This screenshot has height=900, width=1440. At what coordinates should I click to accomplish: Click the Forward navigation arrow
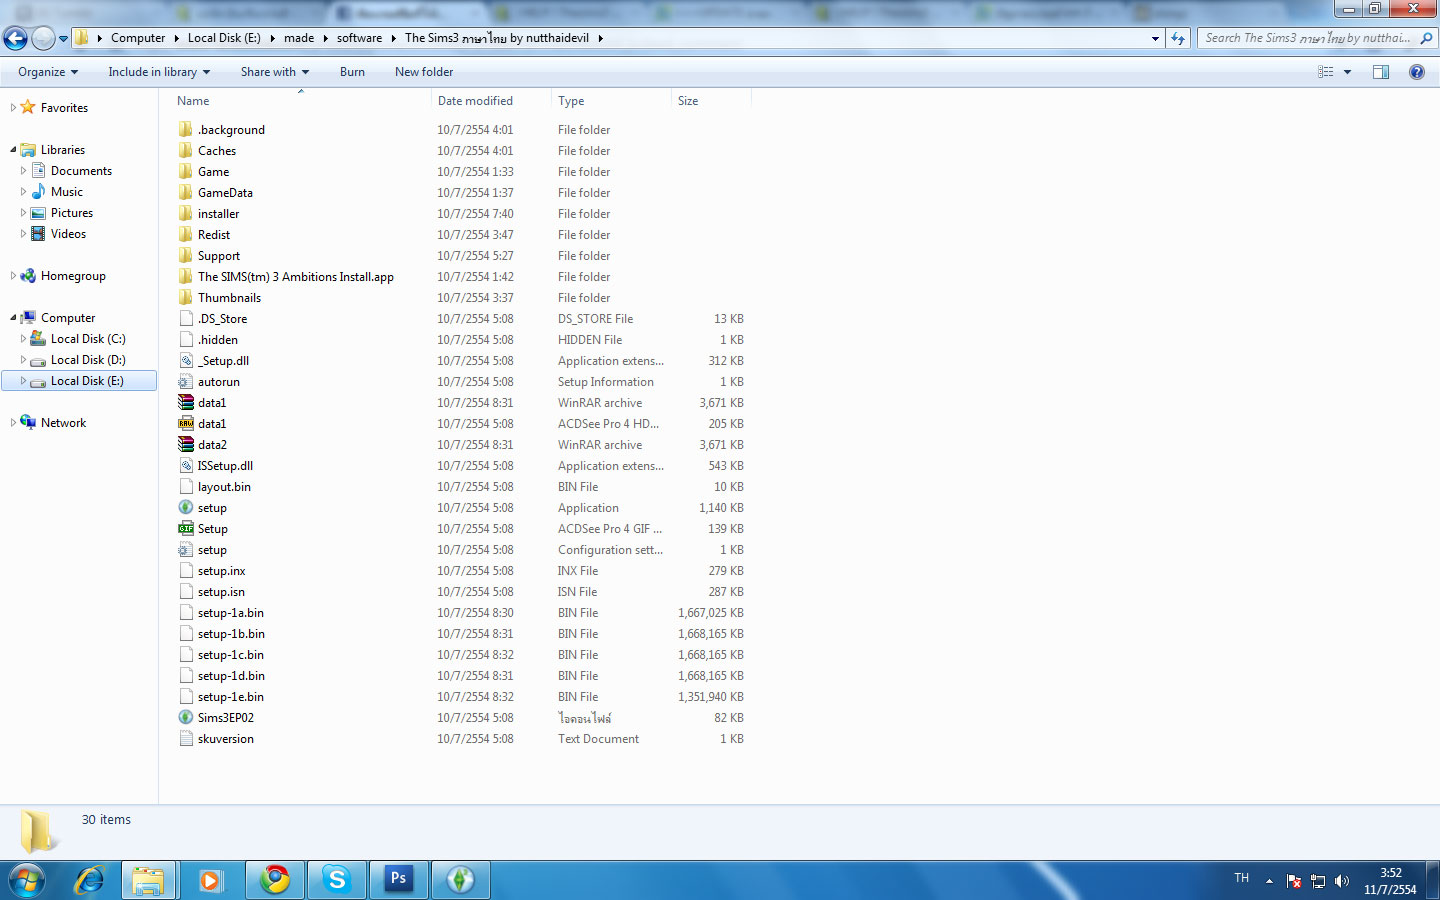coord(43,38)
